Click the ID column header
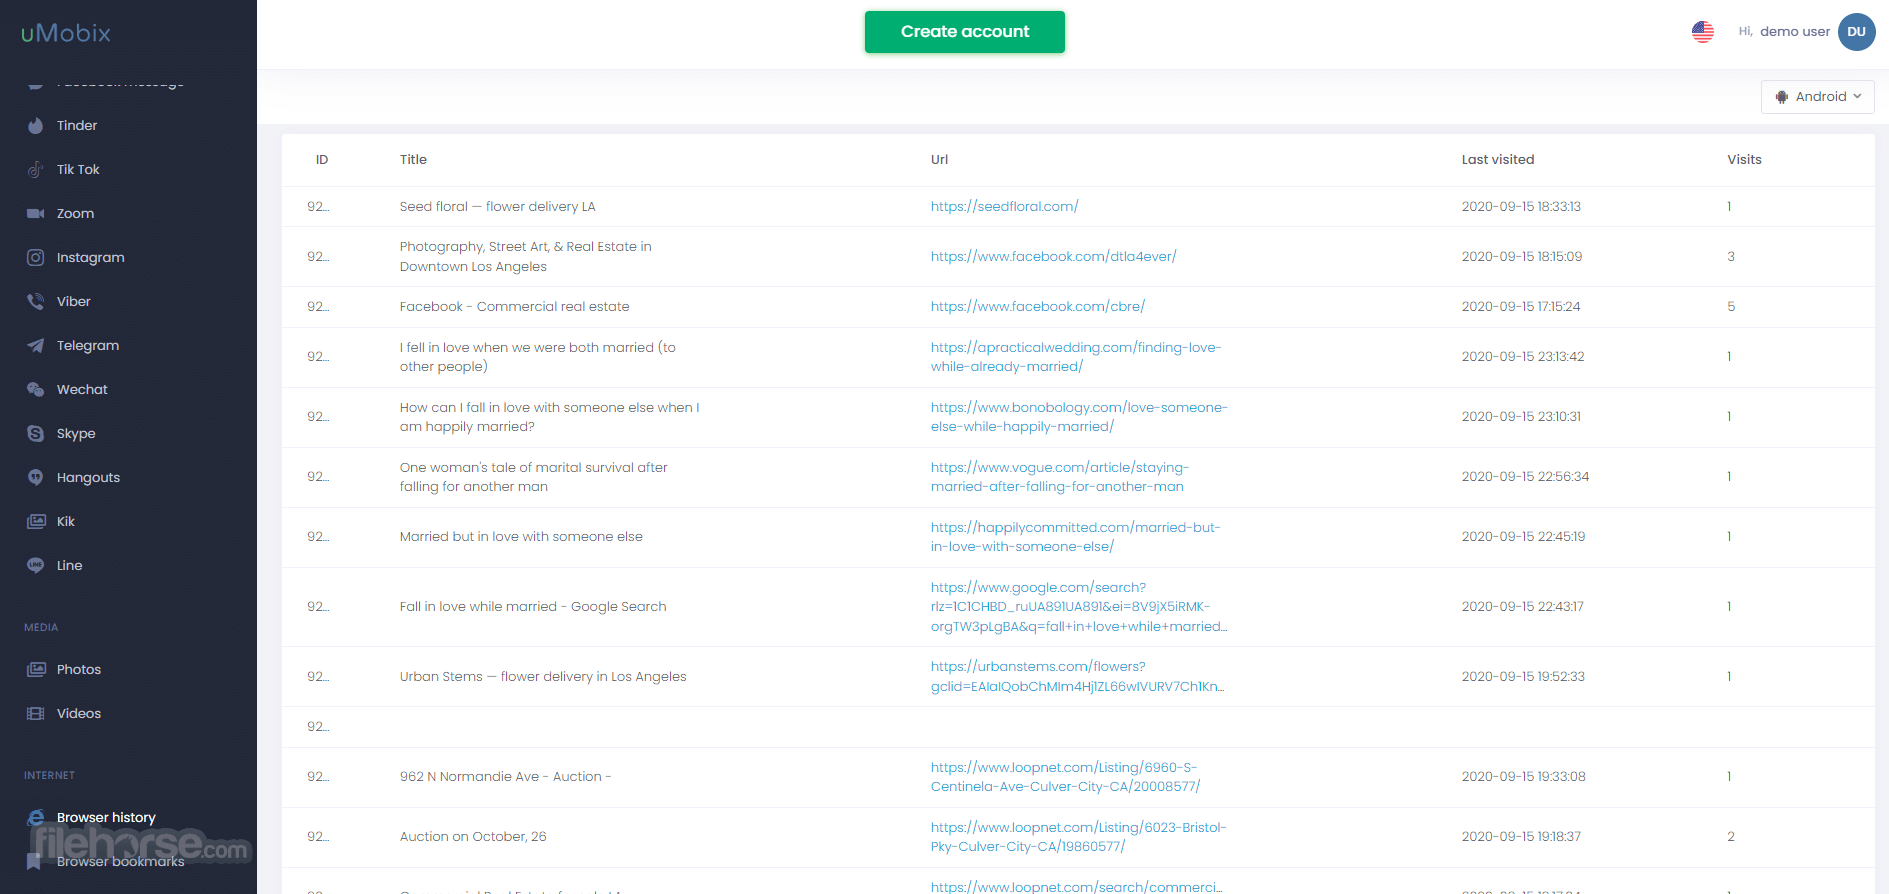The image size is (1889, 894). point(322,160)
